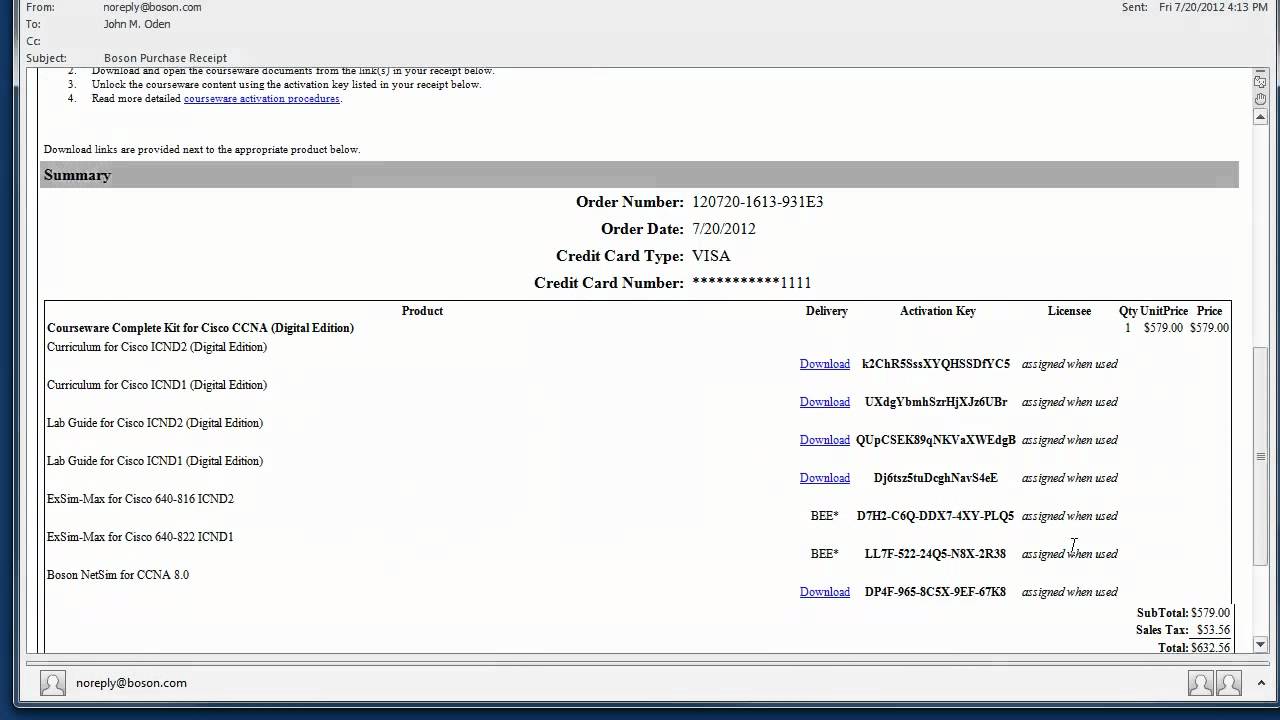Click activation key D7H2-C6Q-DDX7-4XY-PLQ5

pos(935,516)
